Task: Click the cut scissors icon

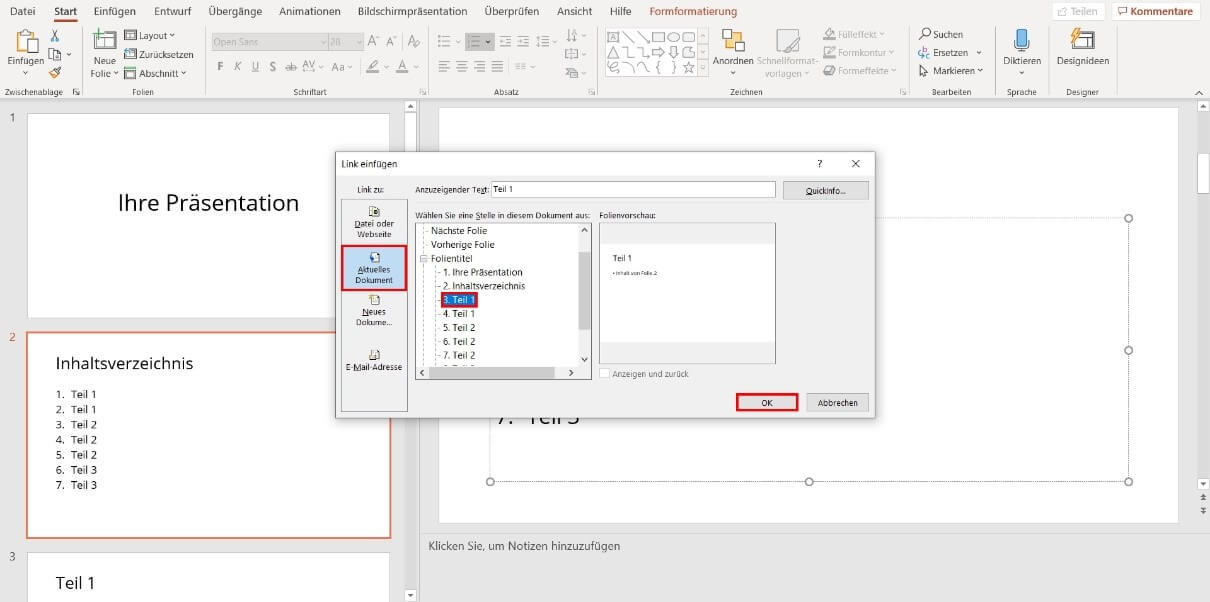Action: tap(54, 35)
